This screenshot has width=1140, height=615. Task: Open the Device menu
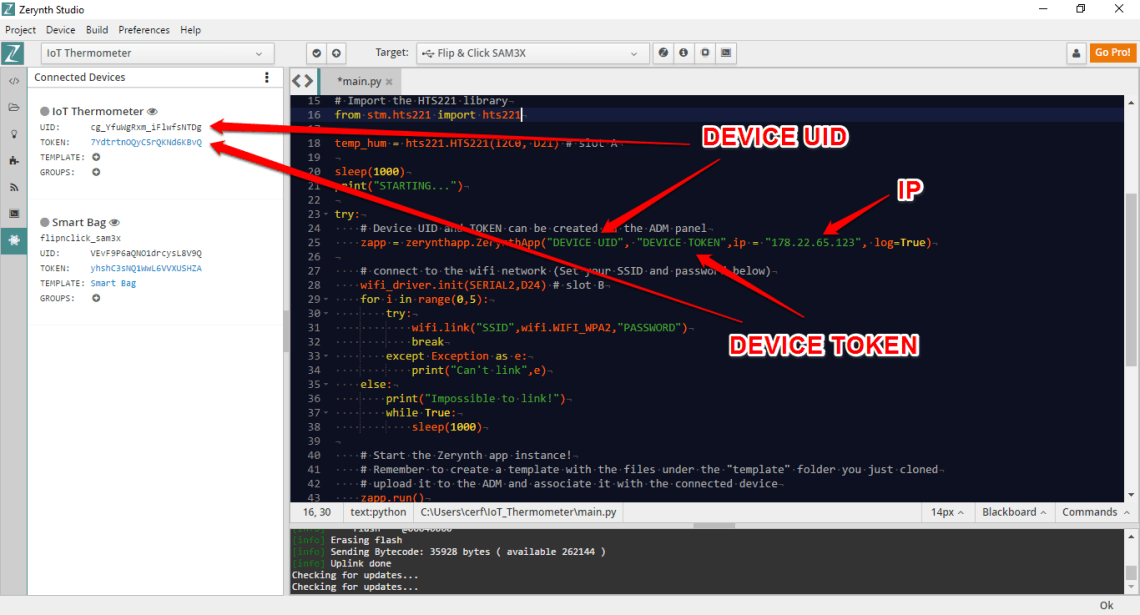coord(60,30)
